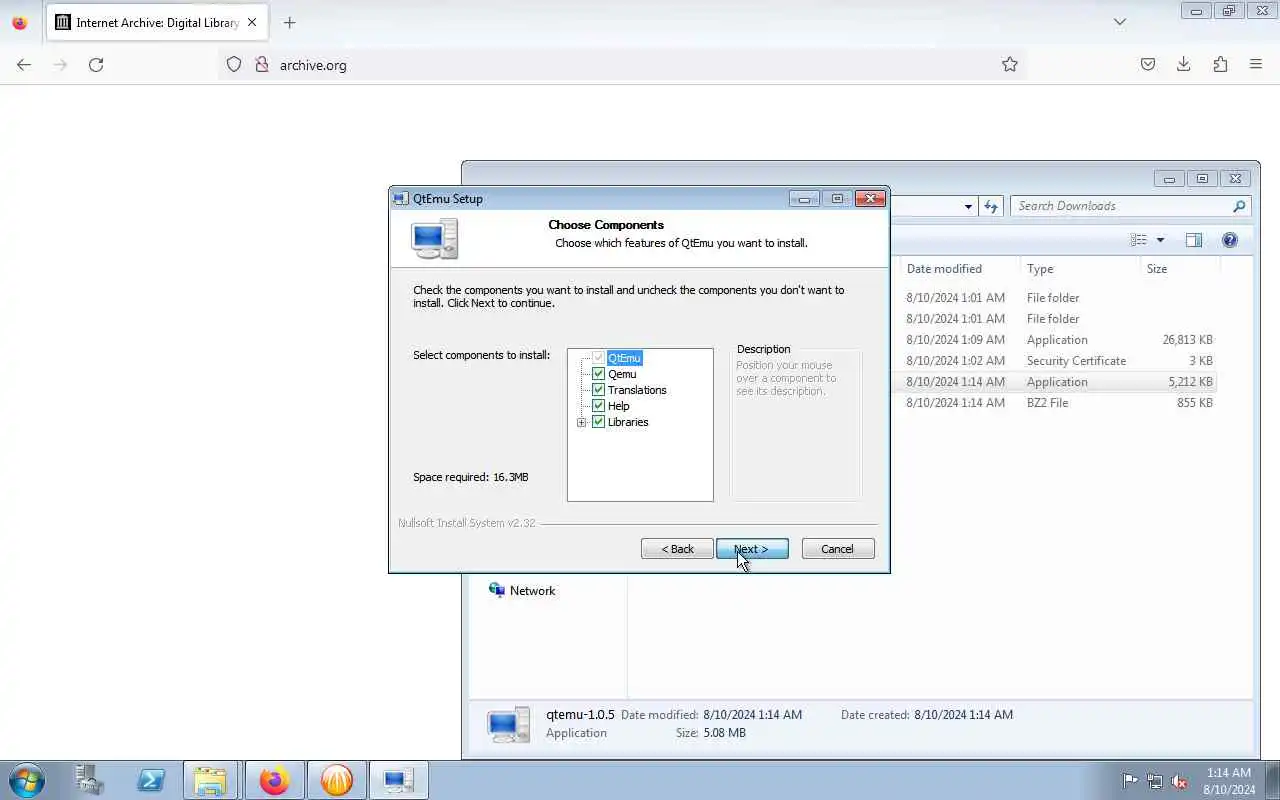The image size is (1280, 800).
Task: Bookmark this page with the star
Action: (x=1010, y=64)
